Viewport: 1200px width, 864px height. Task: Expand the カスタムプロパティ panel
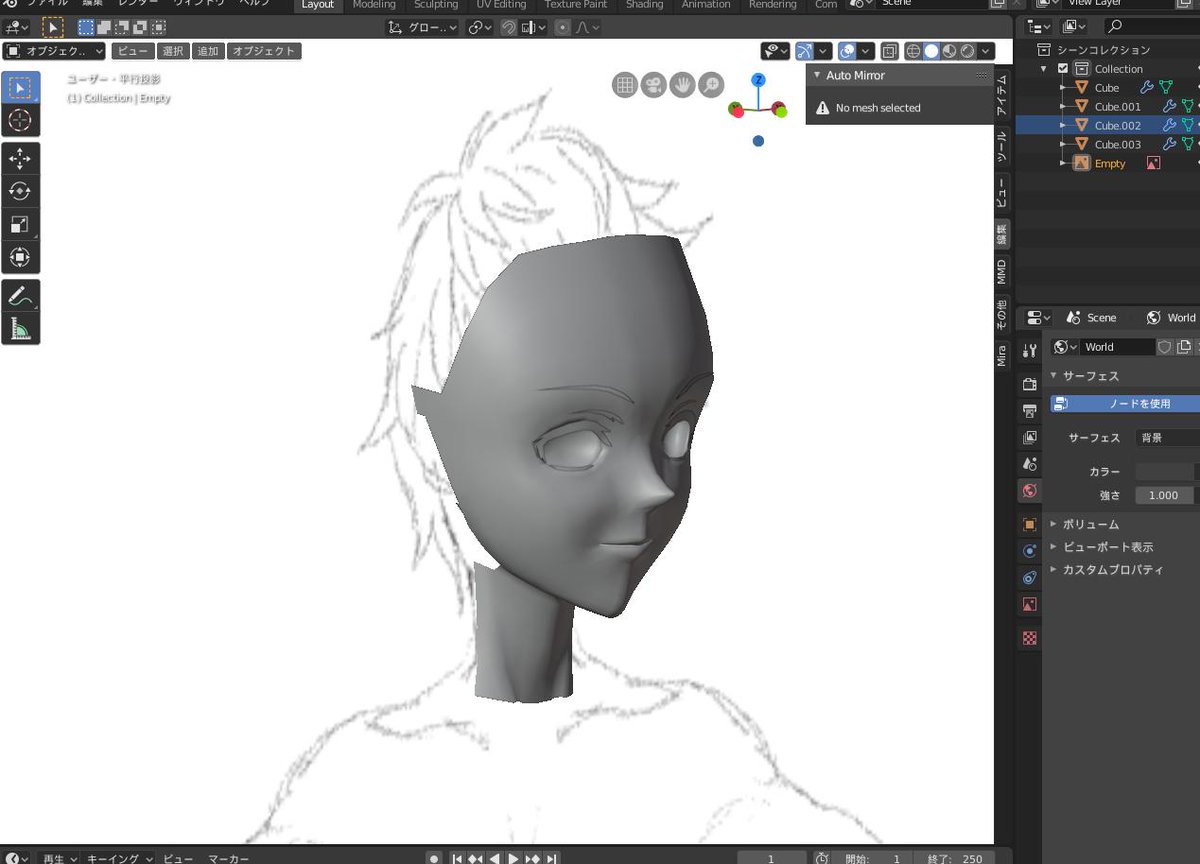coord(1054,570)
